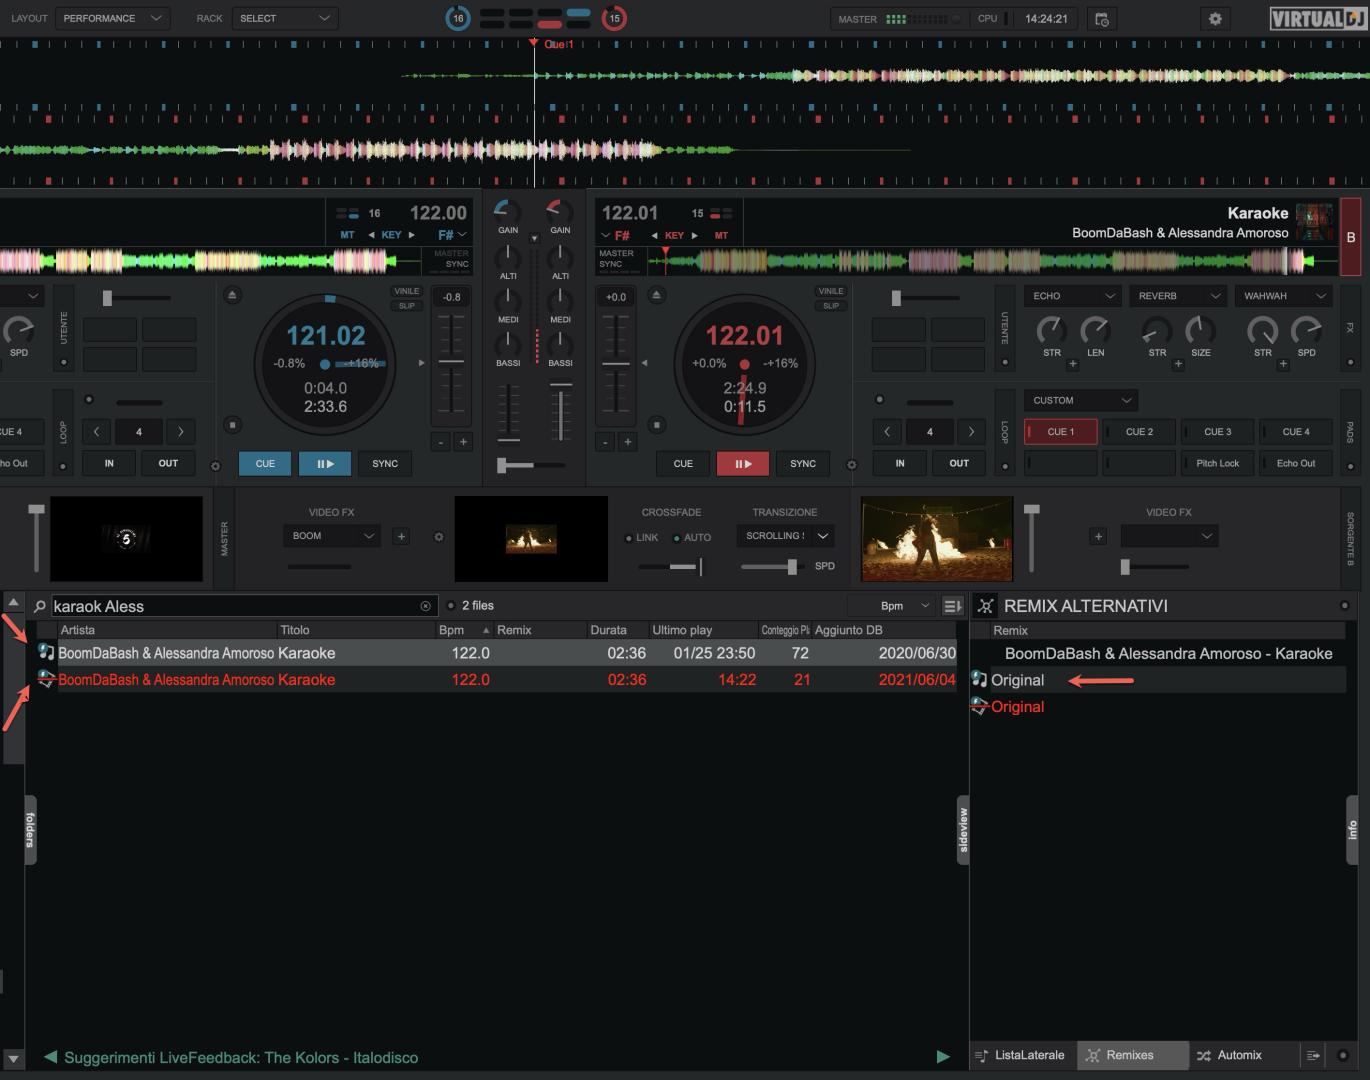Open the info side tab
1370x1080 pixels.
pos(1352,830)
